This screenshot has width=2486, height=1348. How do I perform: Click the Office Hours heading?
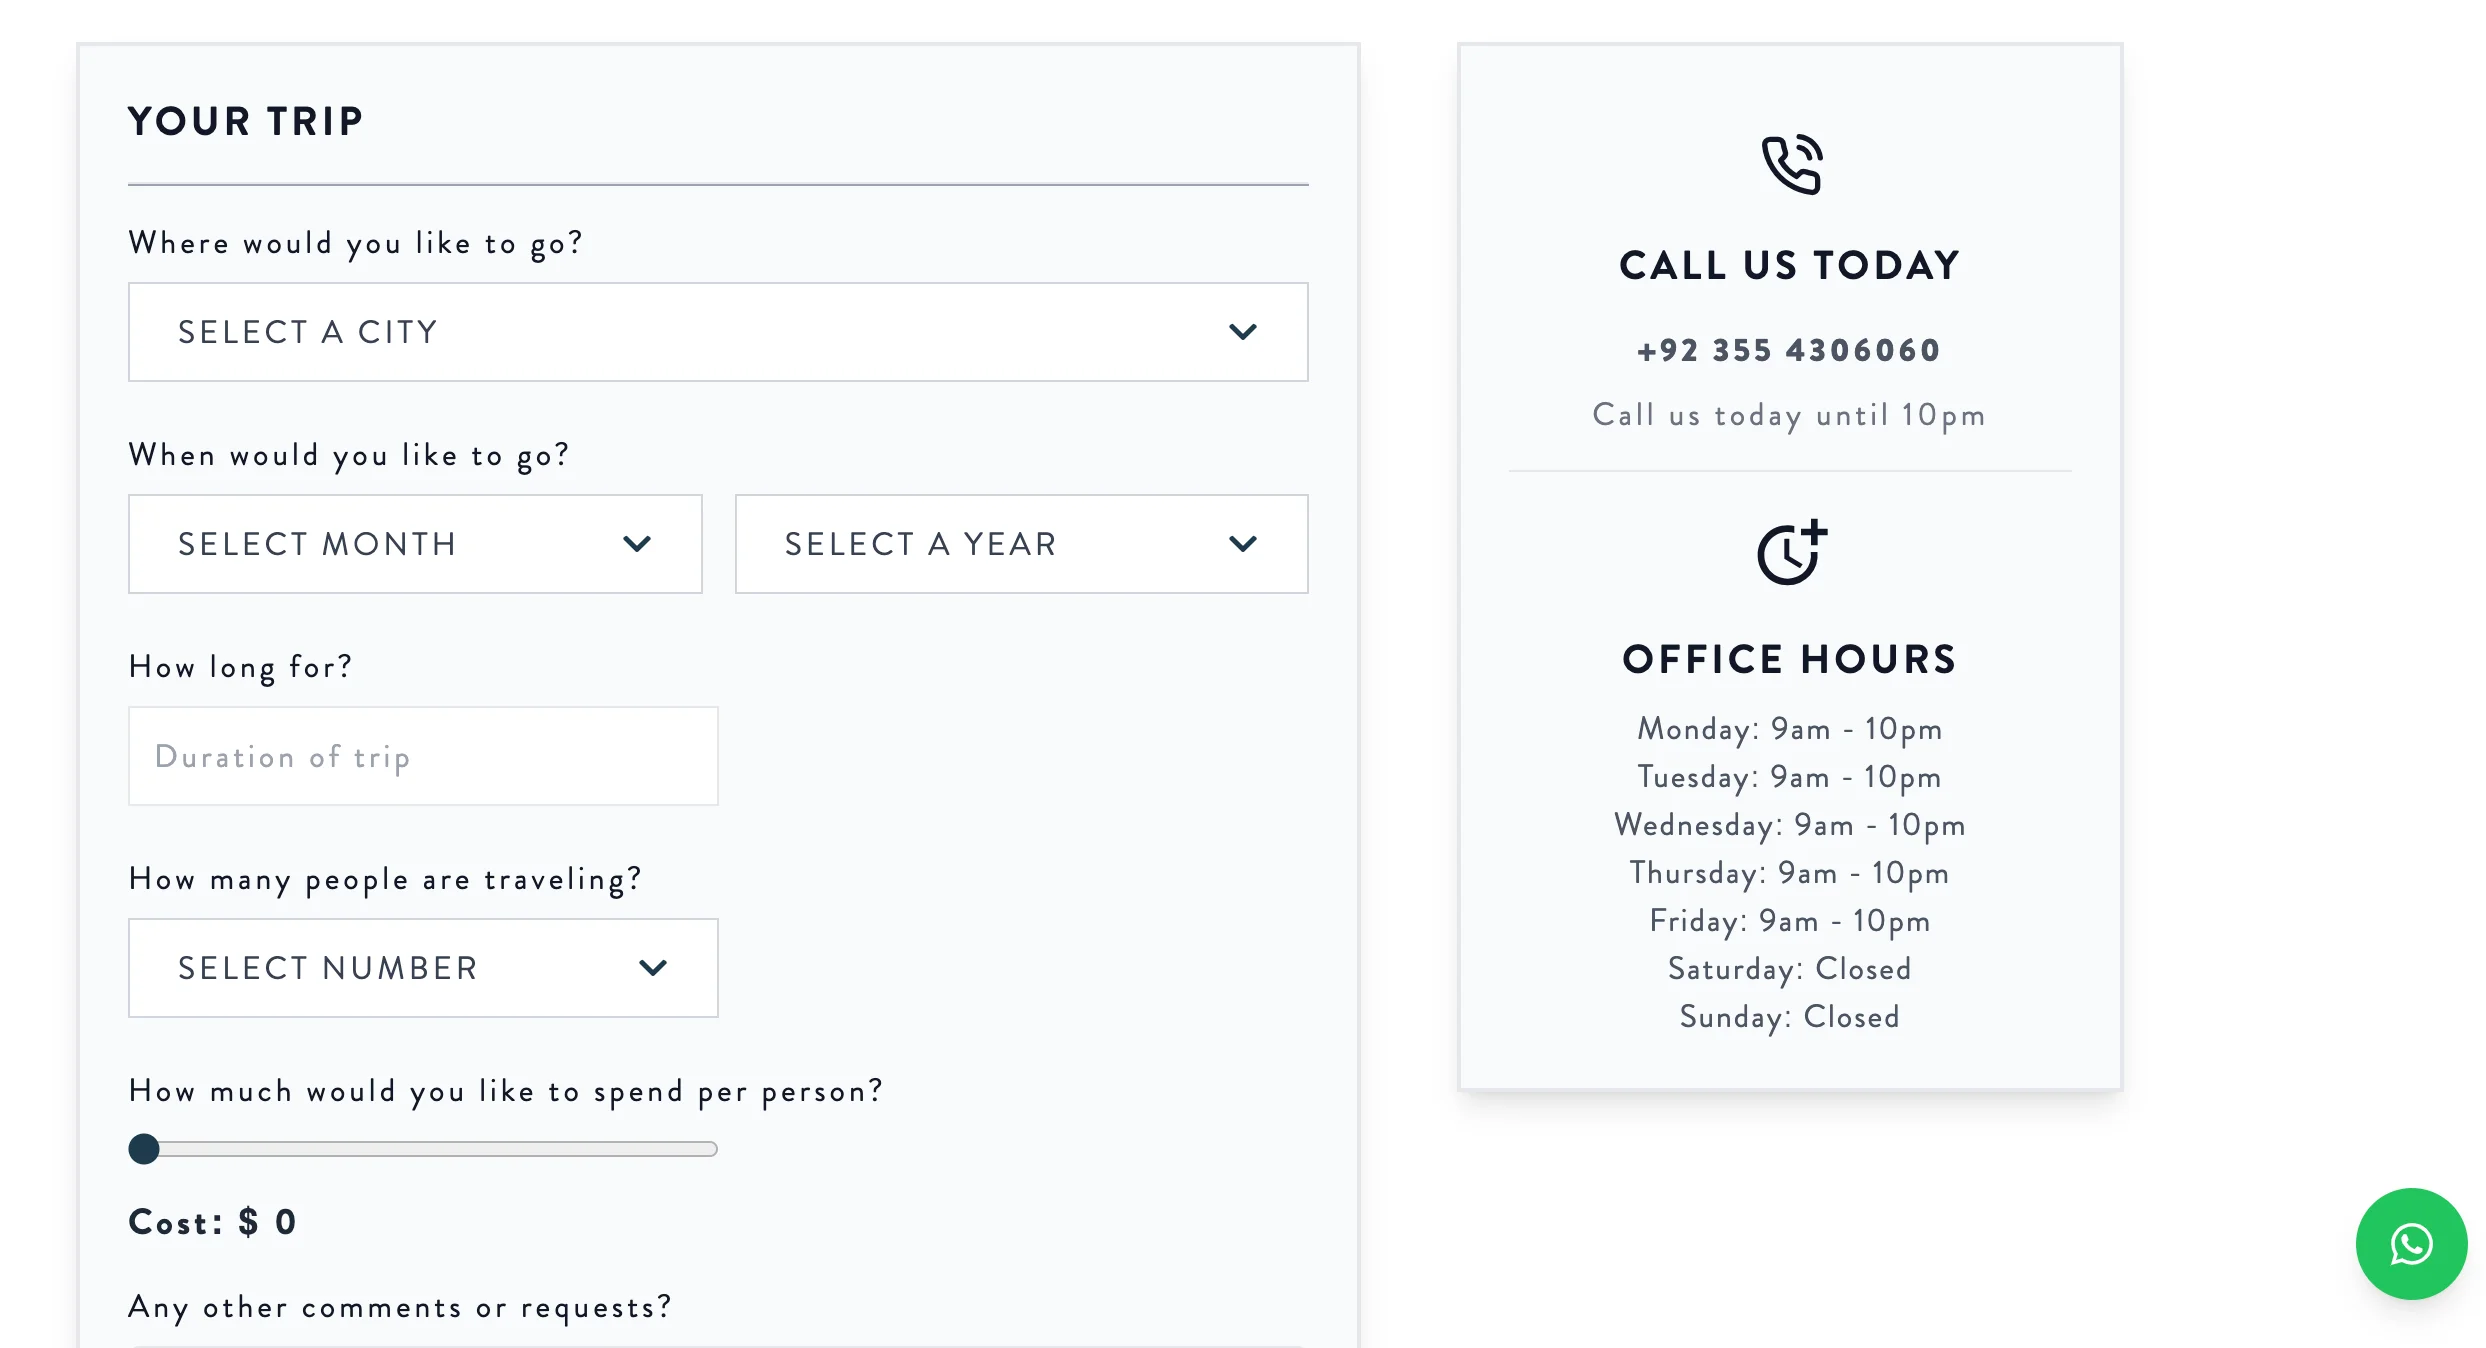click(1789, 659)
